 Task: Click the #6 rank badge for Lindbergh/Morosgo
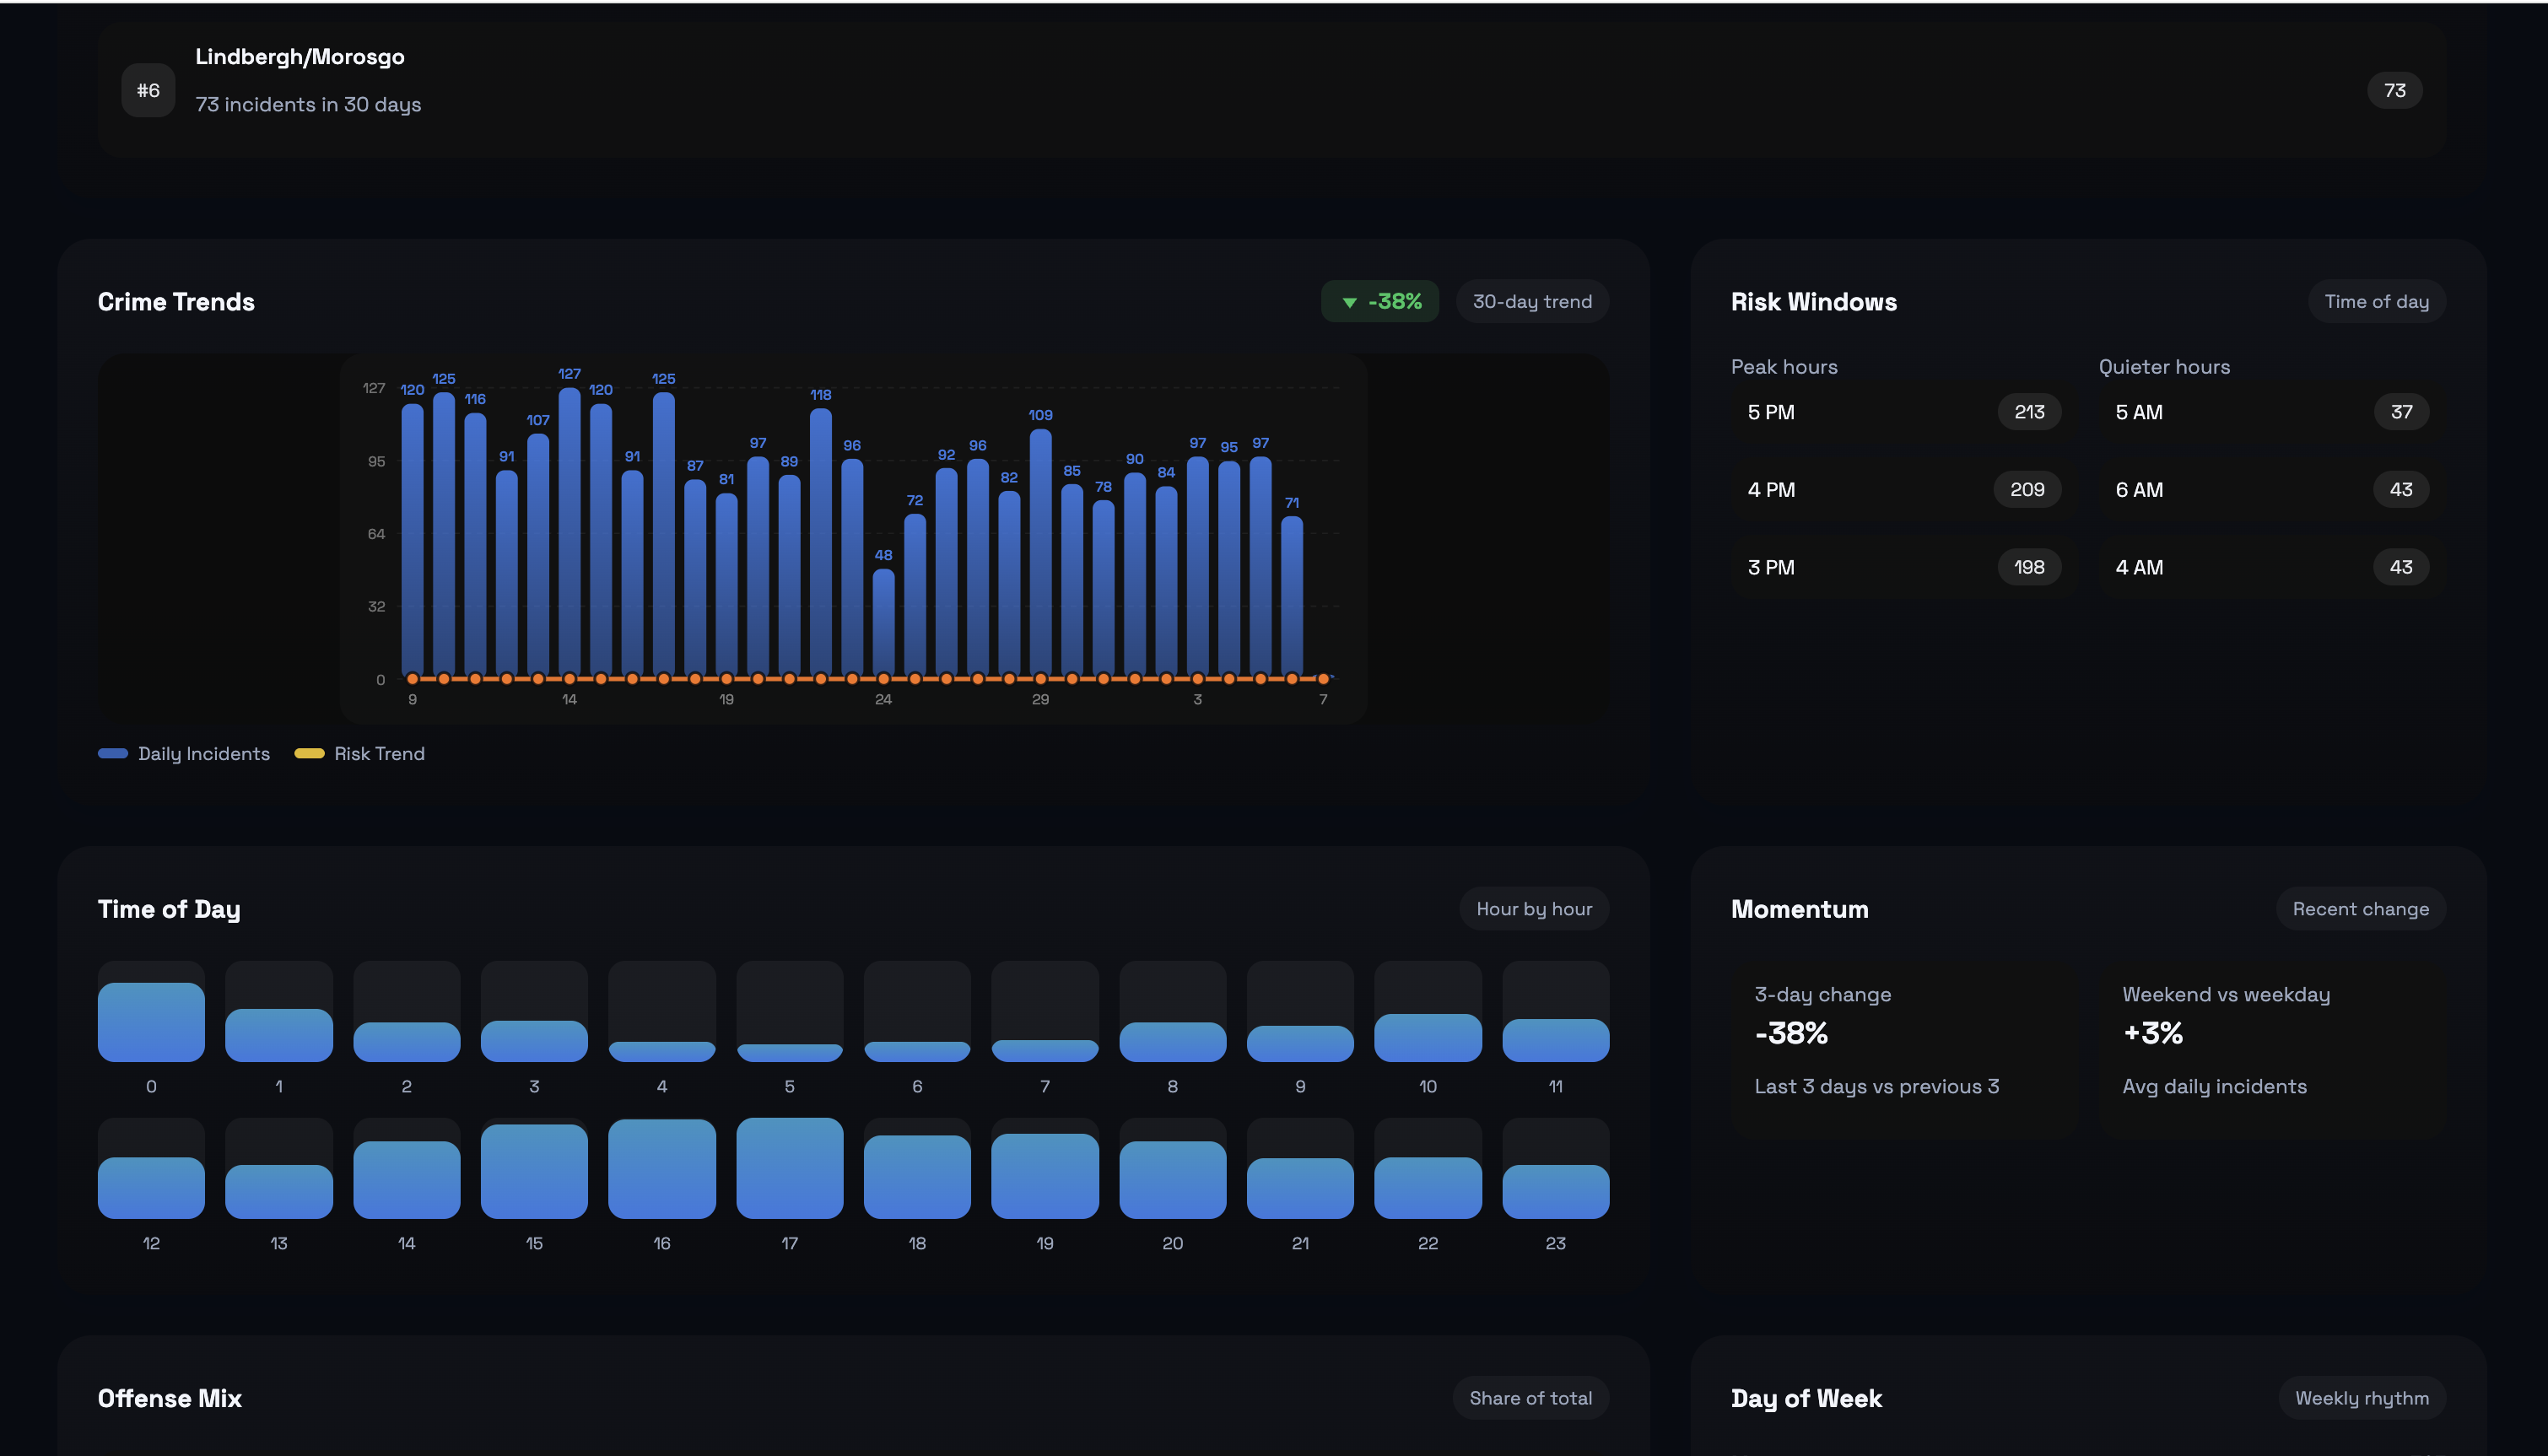tap(148, 91)
